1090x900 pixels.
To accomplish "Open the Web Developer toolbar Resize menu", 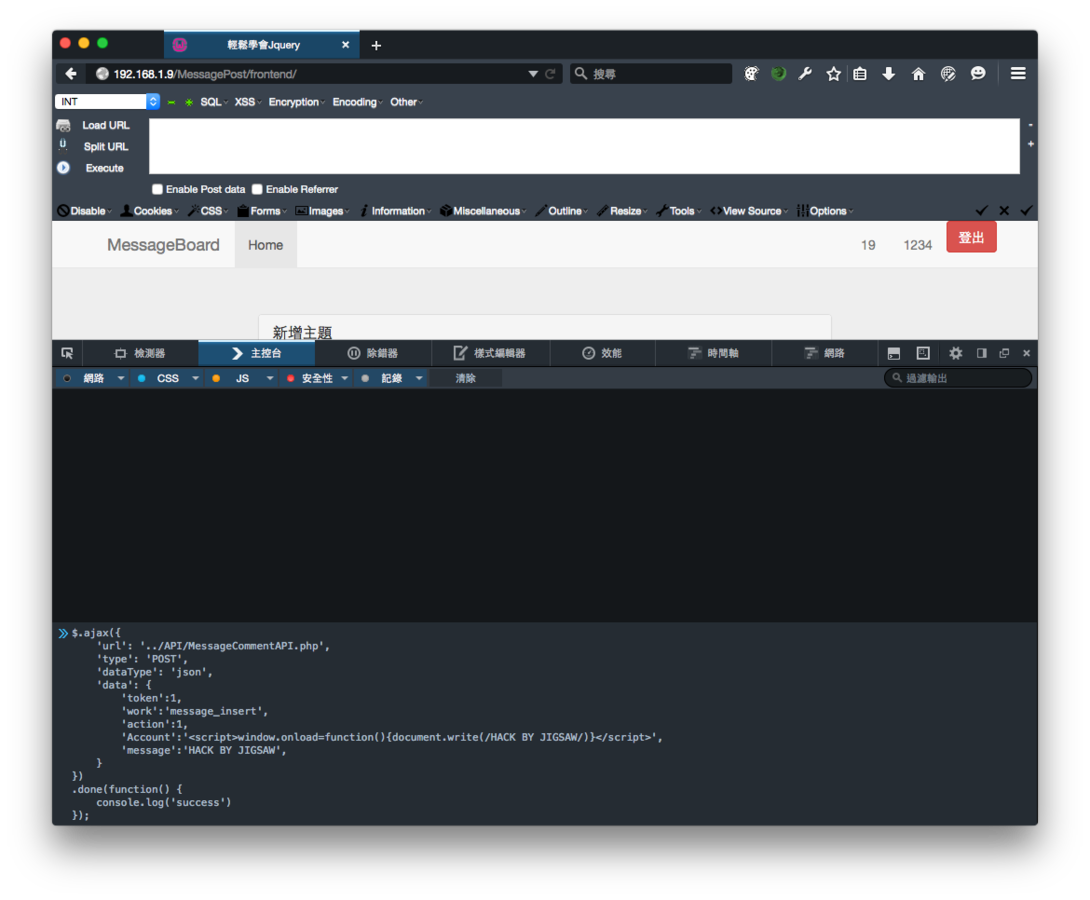I will pos(622,211).
